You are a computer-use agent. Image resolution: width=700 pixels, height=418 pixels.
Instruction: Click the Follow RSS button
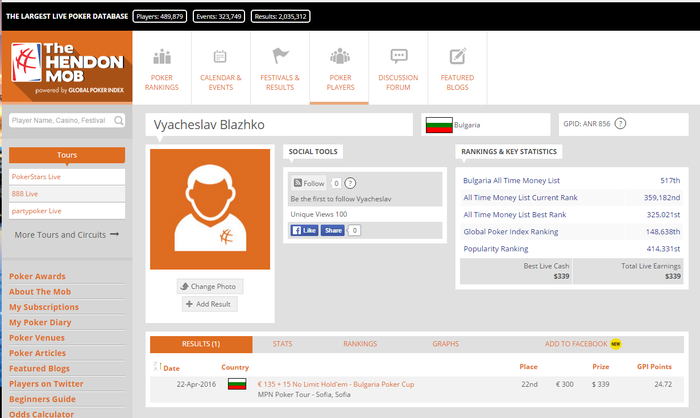(x=309, y=183)
